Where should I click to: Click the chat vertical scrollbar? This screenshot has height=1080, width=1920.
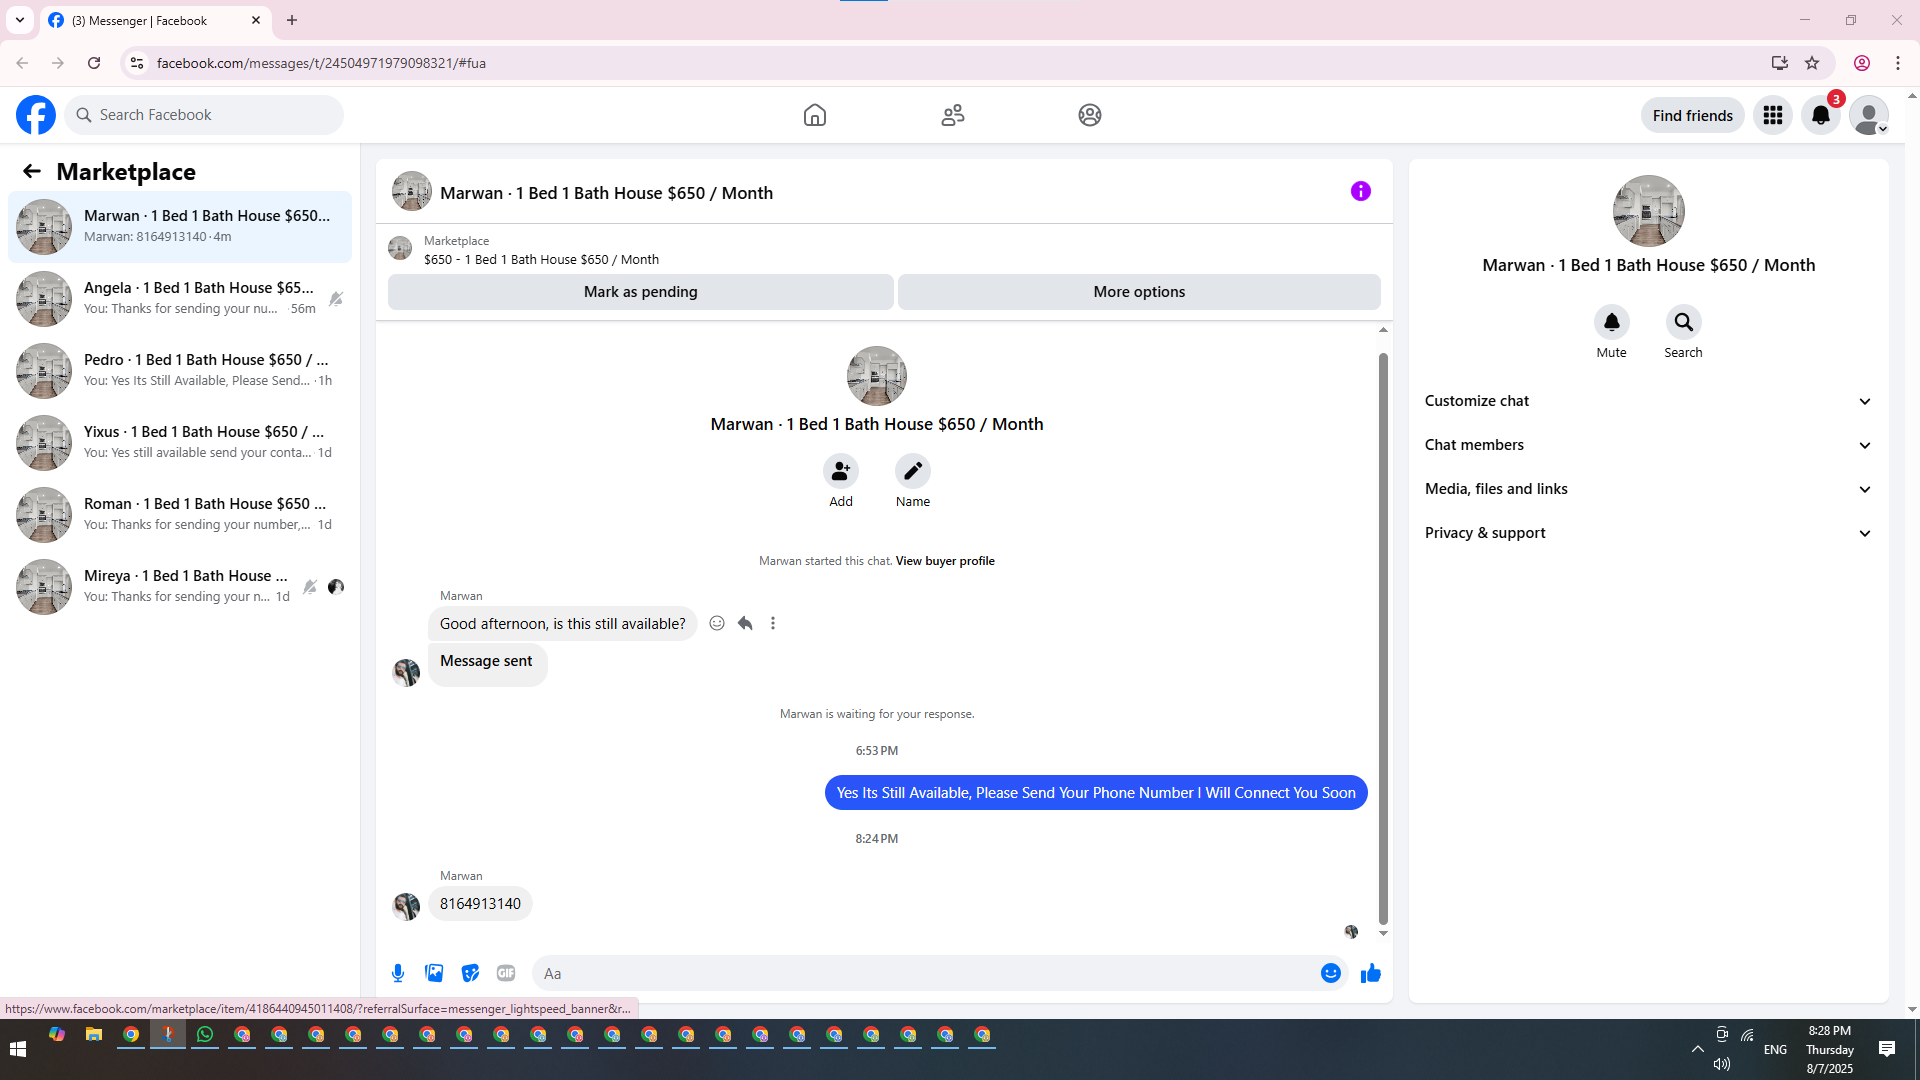coord(1383,640)
